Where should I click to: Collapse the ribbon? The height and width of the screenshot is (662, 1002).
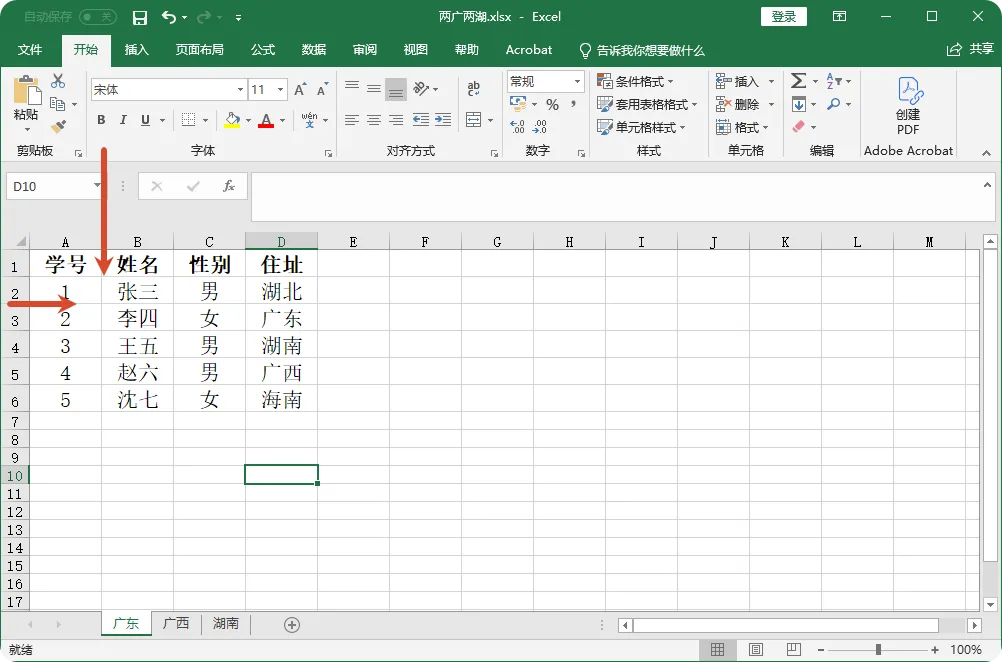tap(986, 153)
